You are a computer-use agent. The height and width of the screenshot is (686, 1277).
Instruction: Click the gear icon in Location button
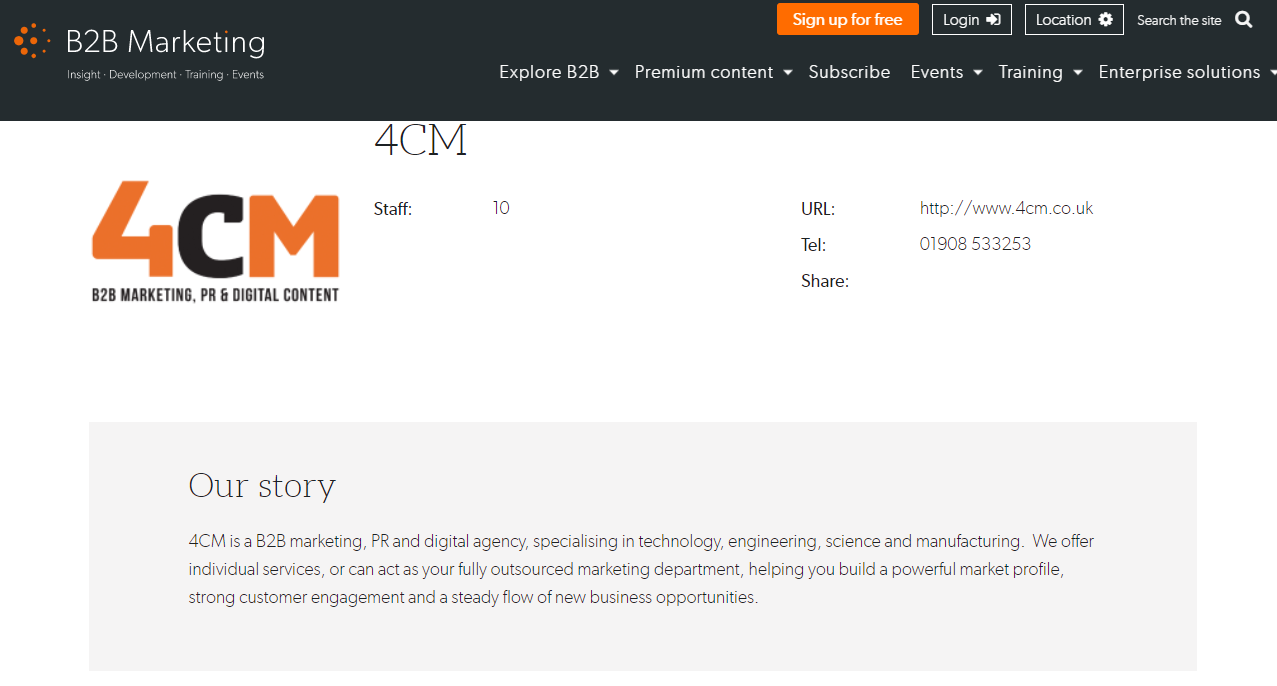[x=1105, y=20]
